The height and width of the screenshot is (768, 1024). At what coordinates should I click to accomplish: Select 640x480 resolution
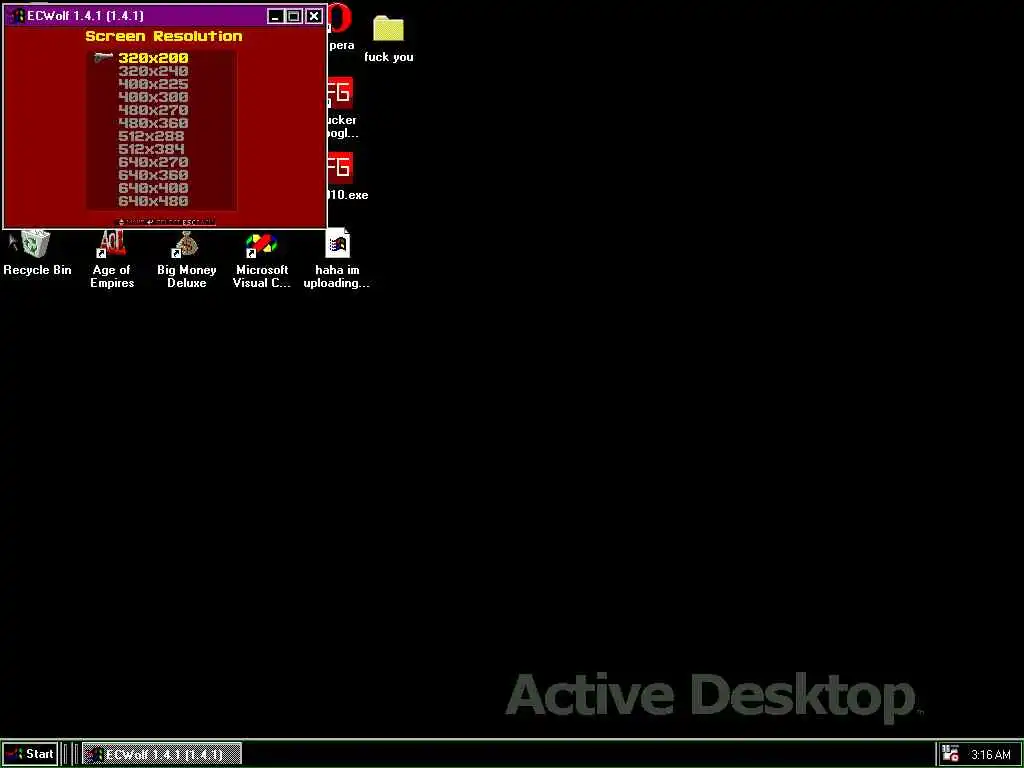pos(153,201)
